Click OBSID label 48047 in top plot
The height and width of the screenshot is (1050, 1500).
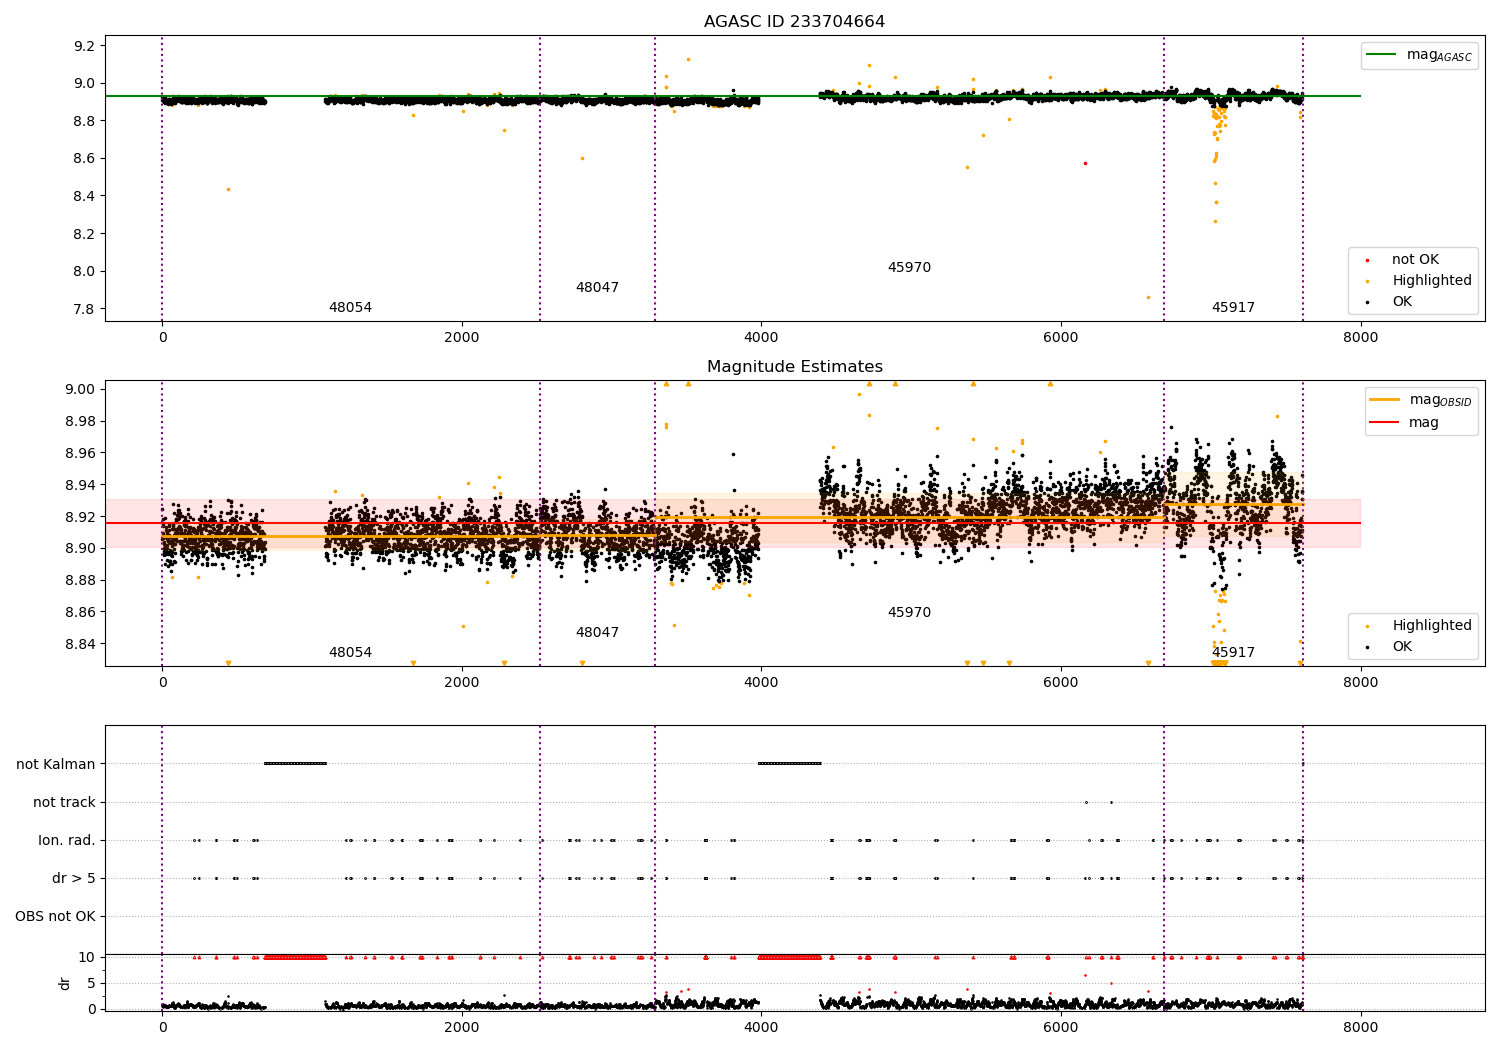597,287
